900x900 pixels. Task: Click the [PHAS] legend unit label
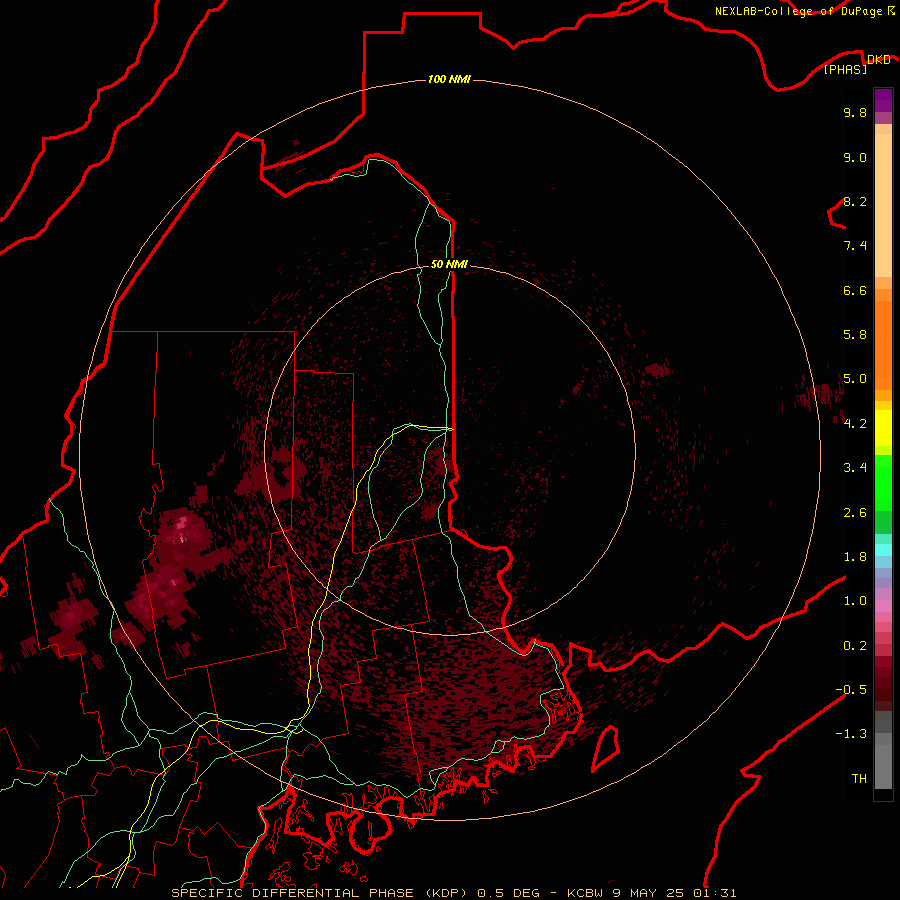(x=845, y=69)
